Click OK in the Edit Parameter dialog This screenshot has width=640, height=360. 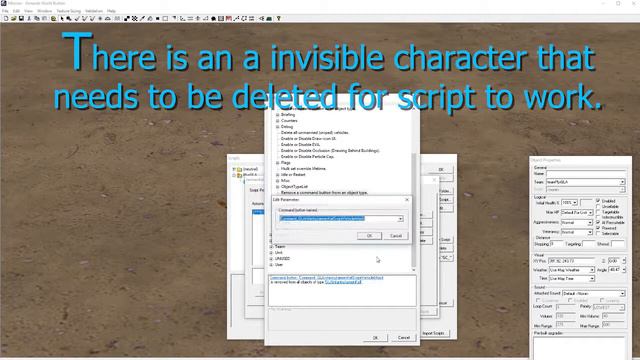pyautogui.click(x=369, y=236)
